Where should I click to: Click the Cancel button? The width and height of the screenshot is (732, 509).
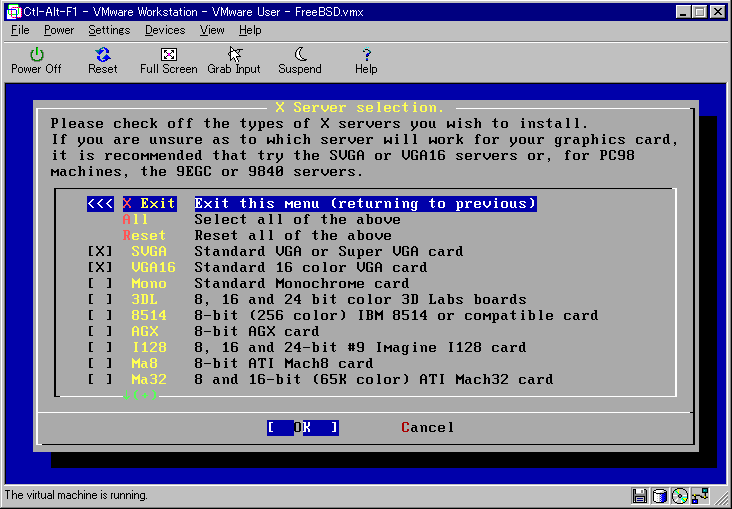point(428,427)
